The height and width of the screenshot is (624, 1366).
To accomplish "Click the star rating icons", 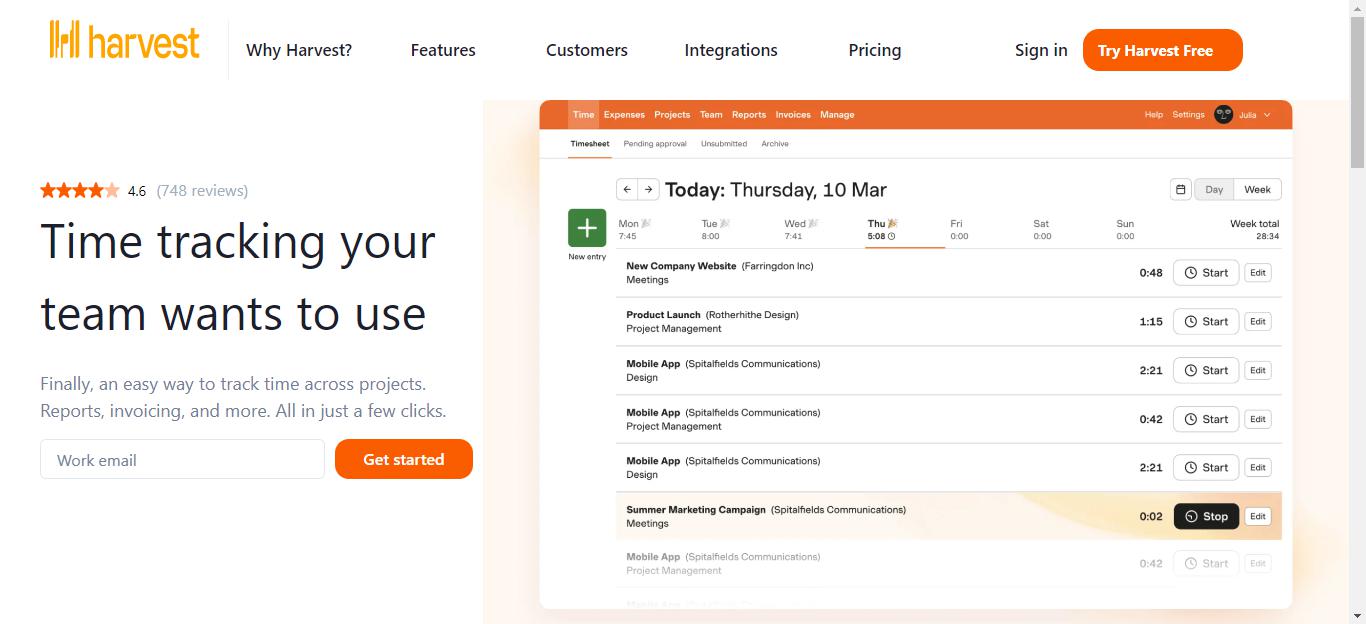I will point(79,190).
